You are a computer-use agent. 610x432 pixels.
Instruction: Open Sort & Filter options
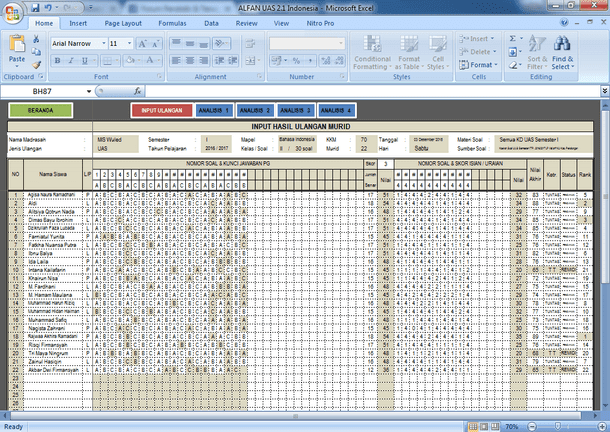coord(537,53)
